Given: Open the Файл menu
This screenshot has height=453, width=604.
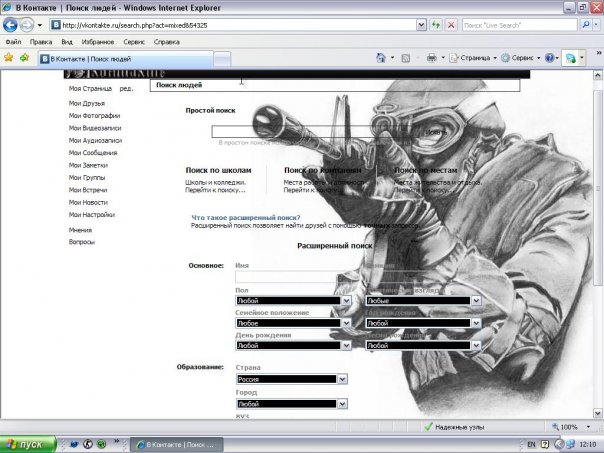Looking at the screenshot, I should click(x=13, y=42).
